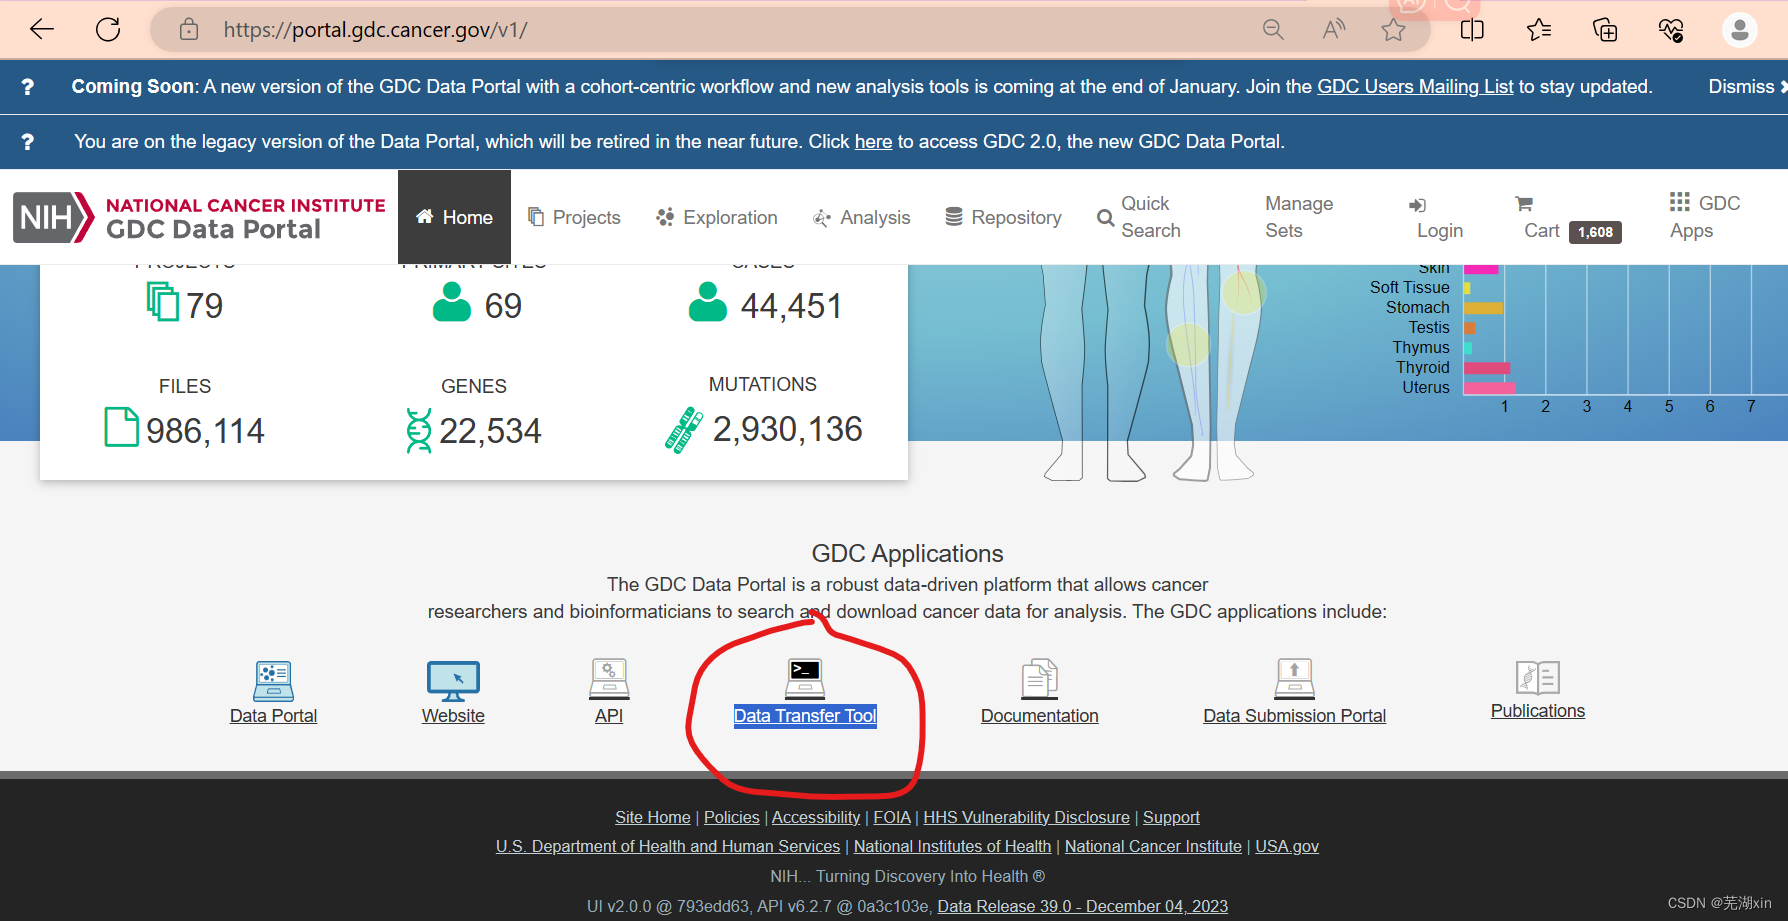
Task: Click the Cart icon
Action: click(x=1522, y=204)
